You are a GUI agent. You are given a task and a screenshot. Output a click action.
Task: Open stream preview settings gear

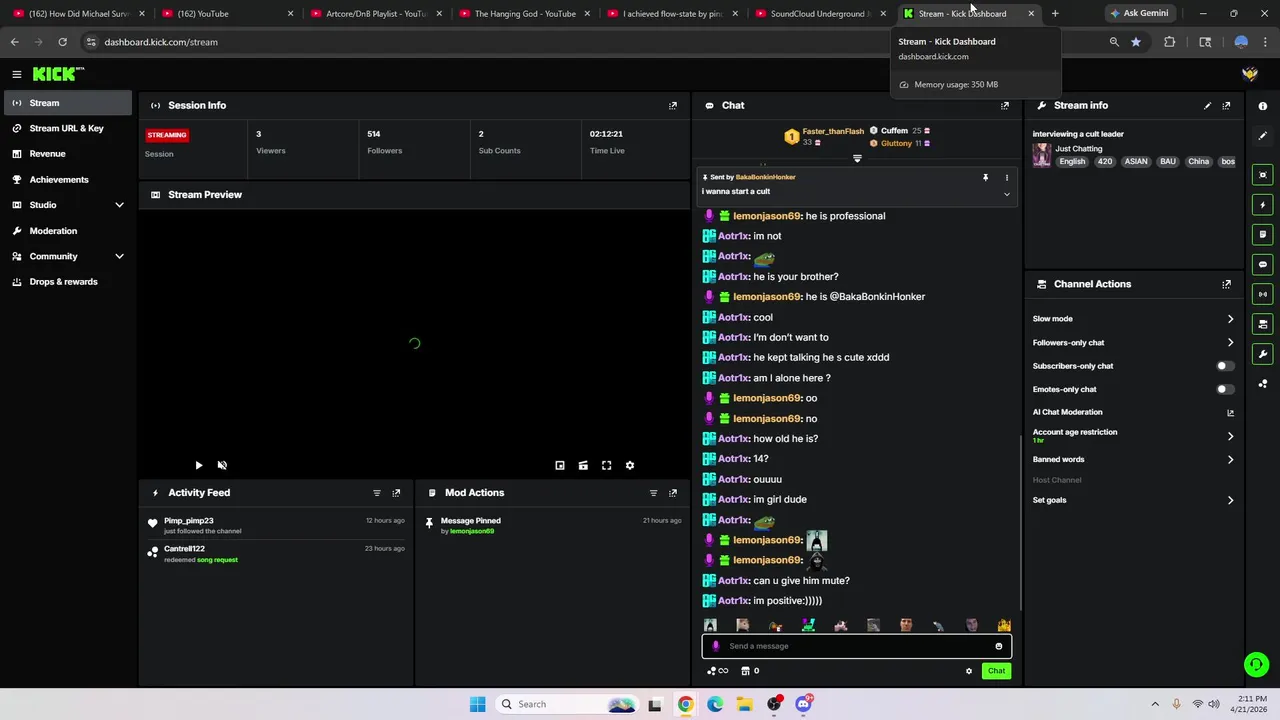click(x=630, y=465)
